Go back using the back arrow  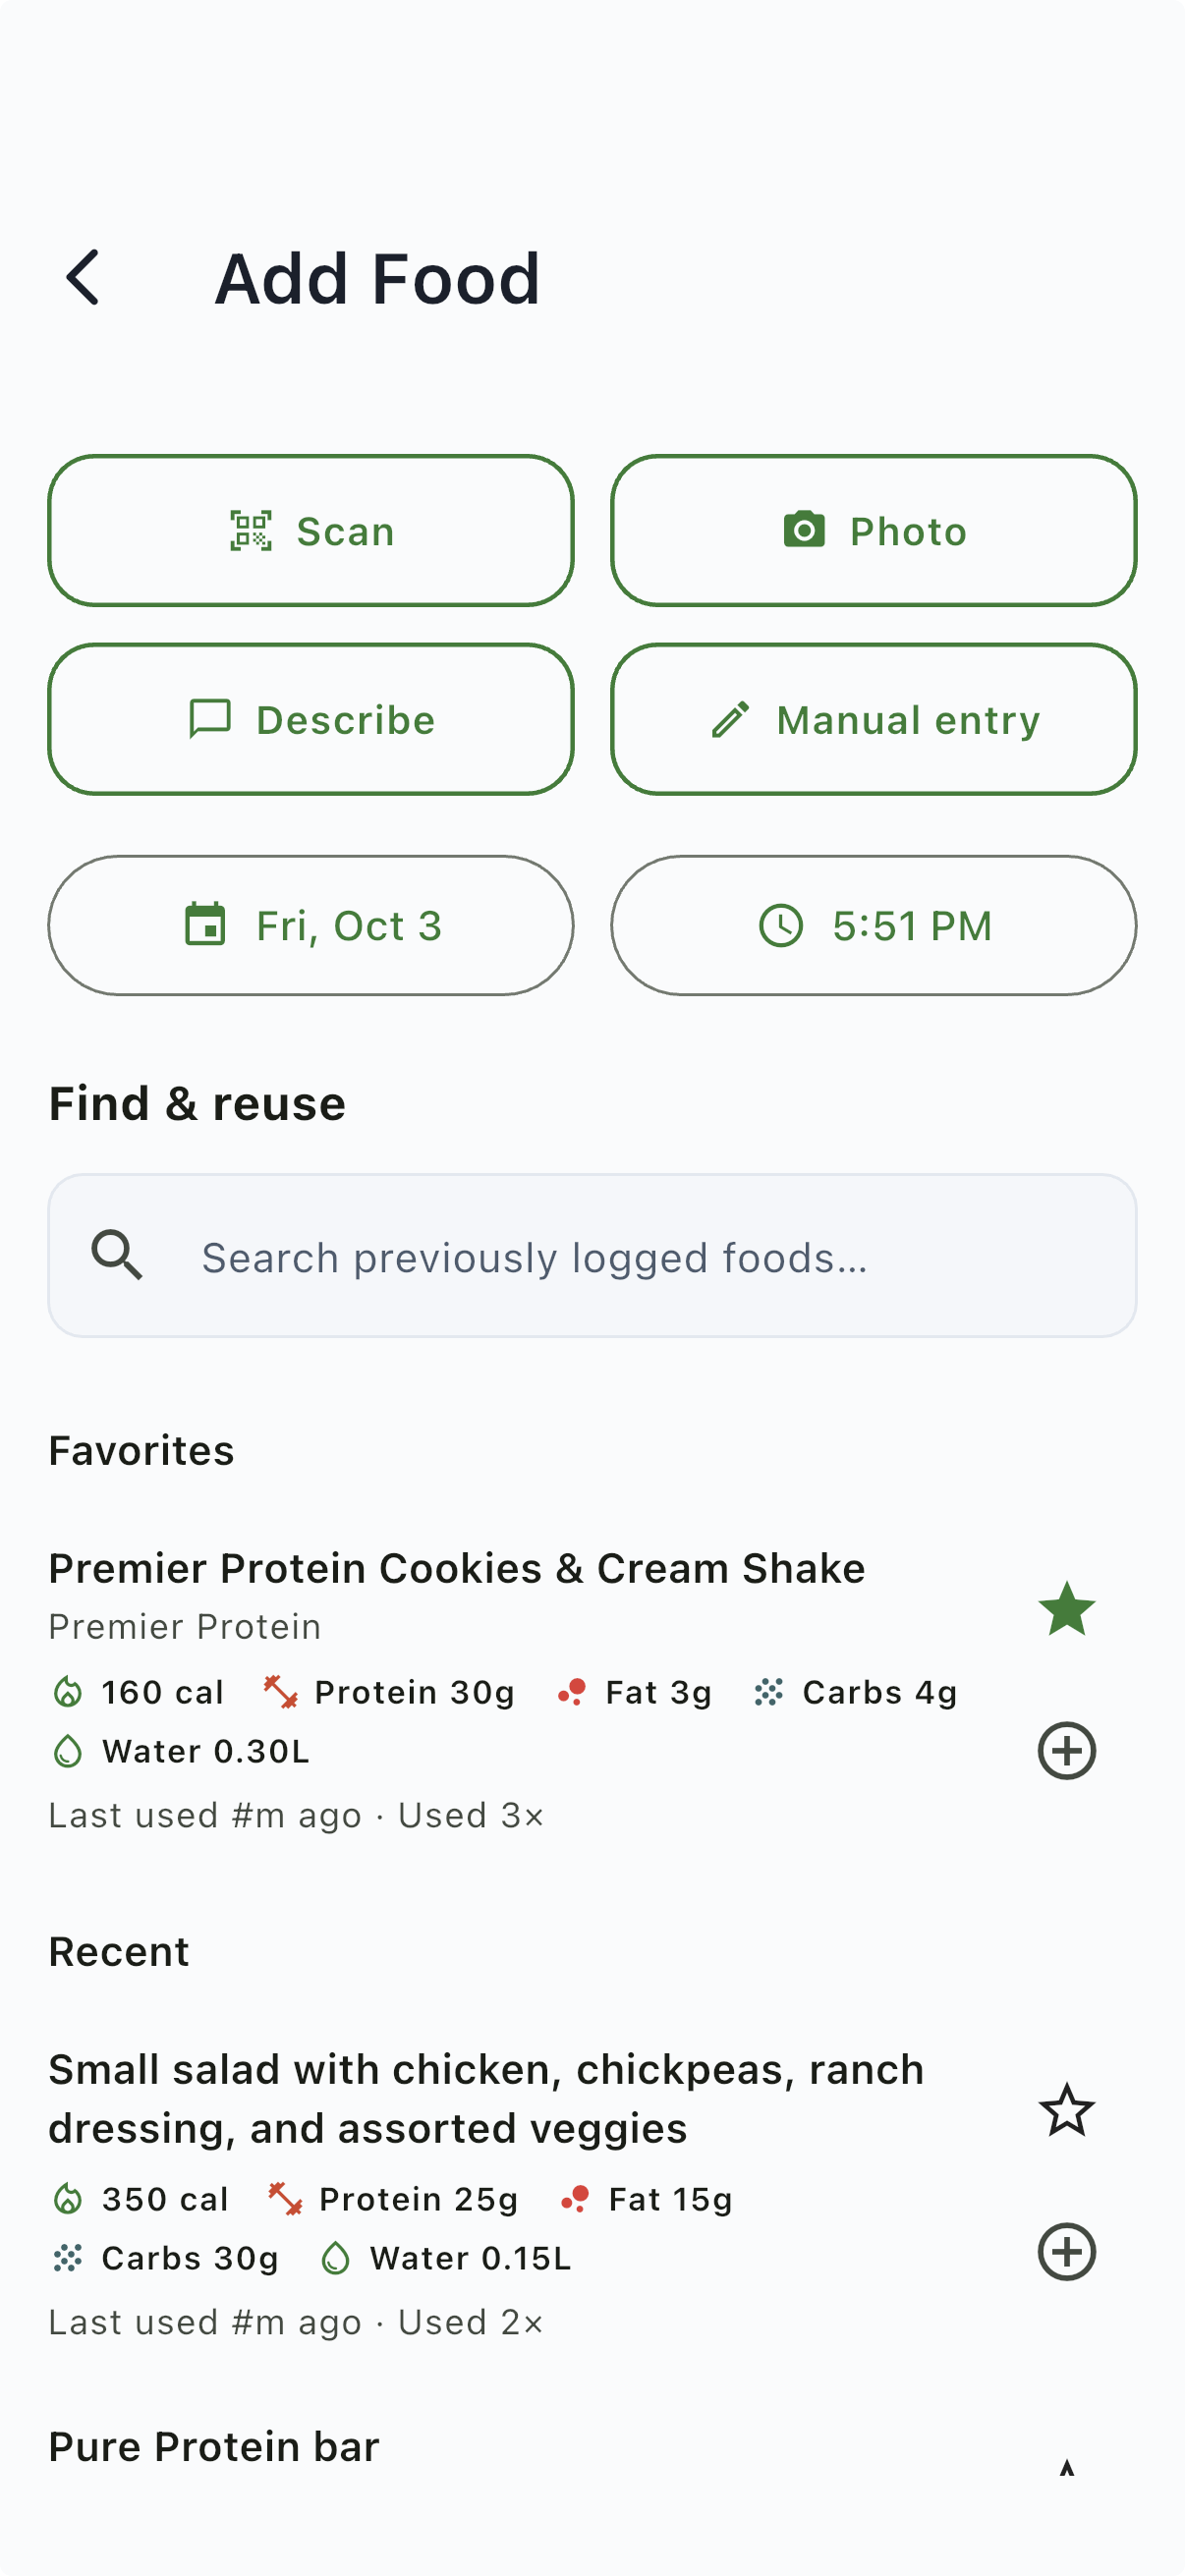(x=83, y=277)
